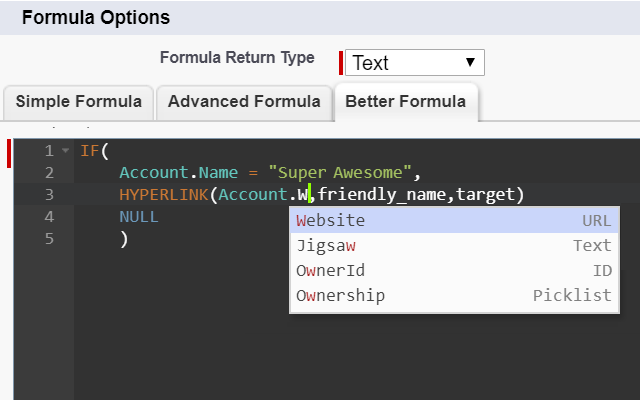Open the Formula Return Type dropdown

pyautogui.click(x=415, y=62)
